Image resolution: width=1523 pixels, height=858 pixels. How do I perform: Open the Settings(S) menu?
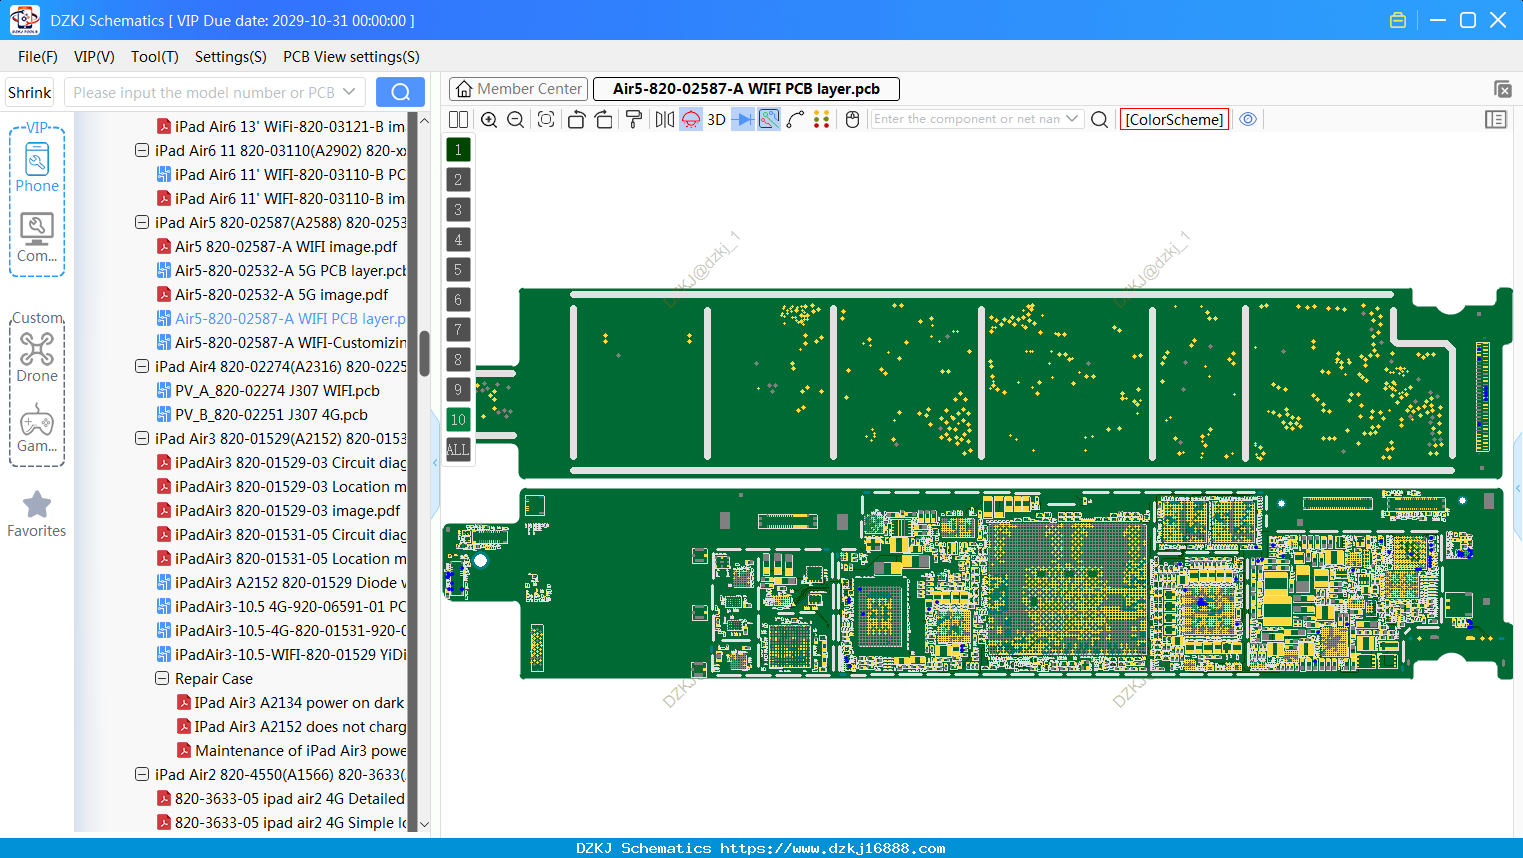pyautogui.click(x=231, y=57)
